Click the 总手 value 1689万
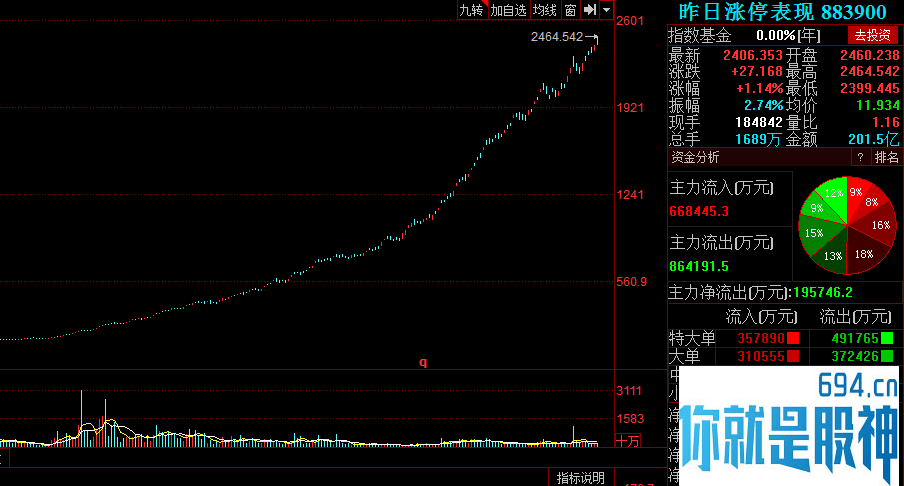 [x=759, y=140]
